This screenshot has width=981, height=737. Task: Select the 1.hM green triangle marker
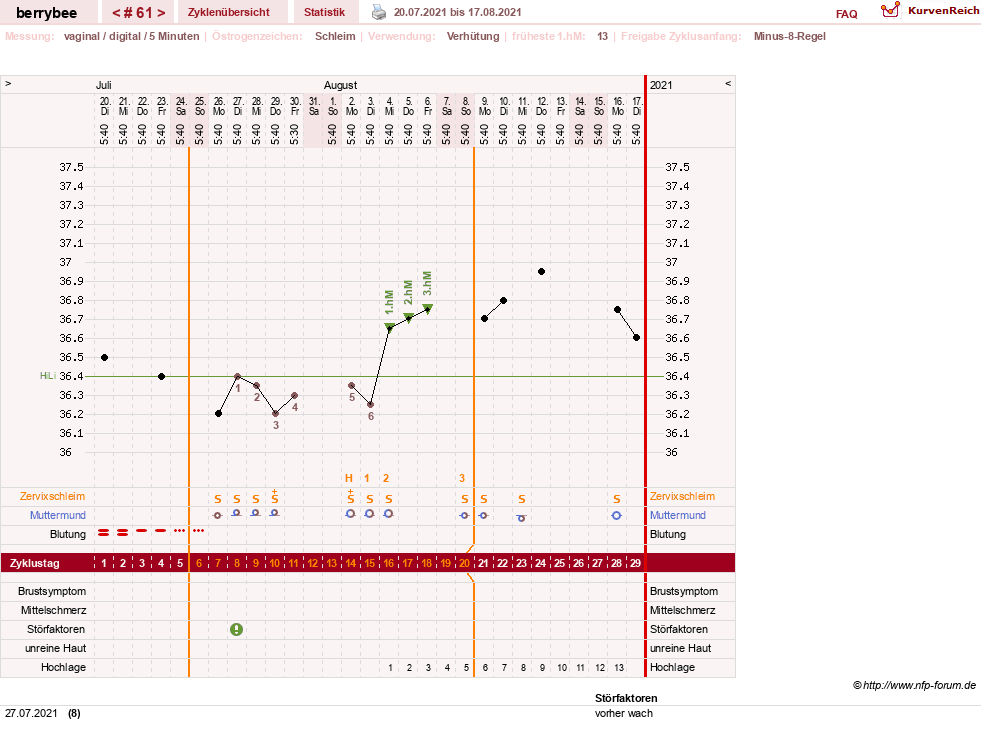click(389, 327)
